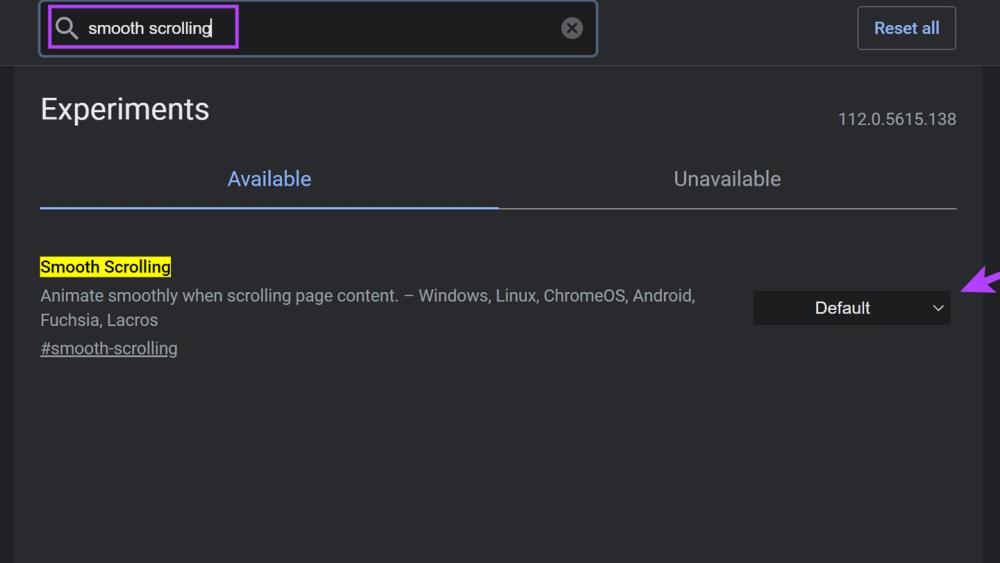Open the Smooth Scrolling Default dropdown
This screenshot has width=1000, height=563.
click(851, 308)
